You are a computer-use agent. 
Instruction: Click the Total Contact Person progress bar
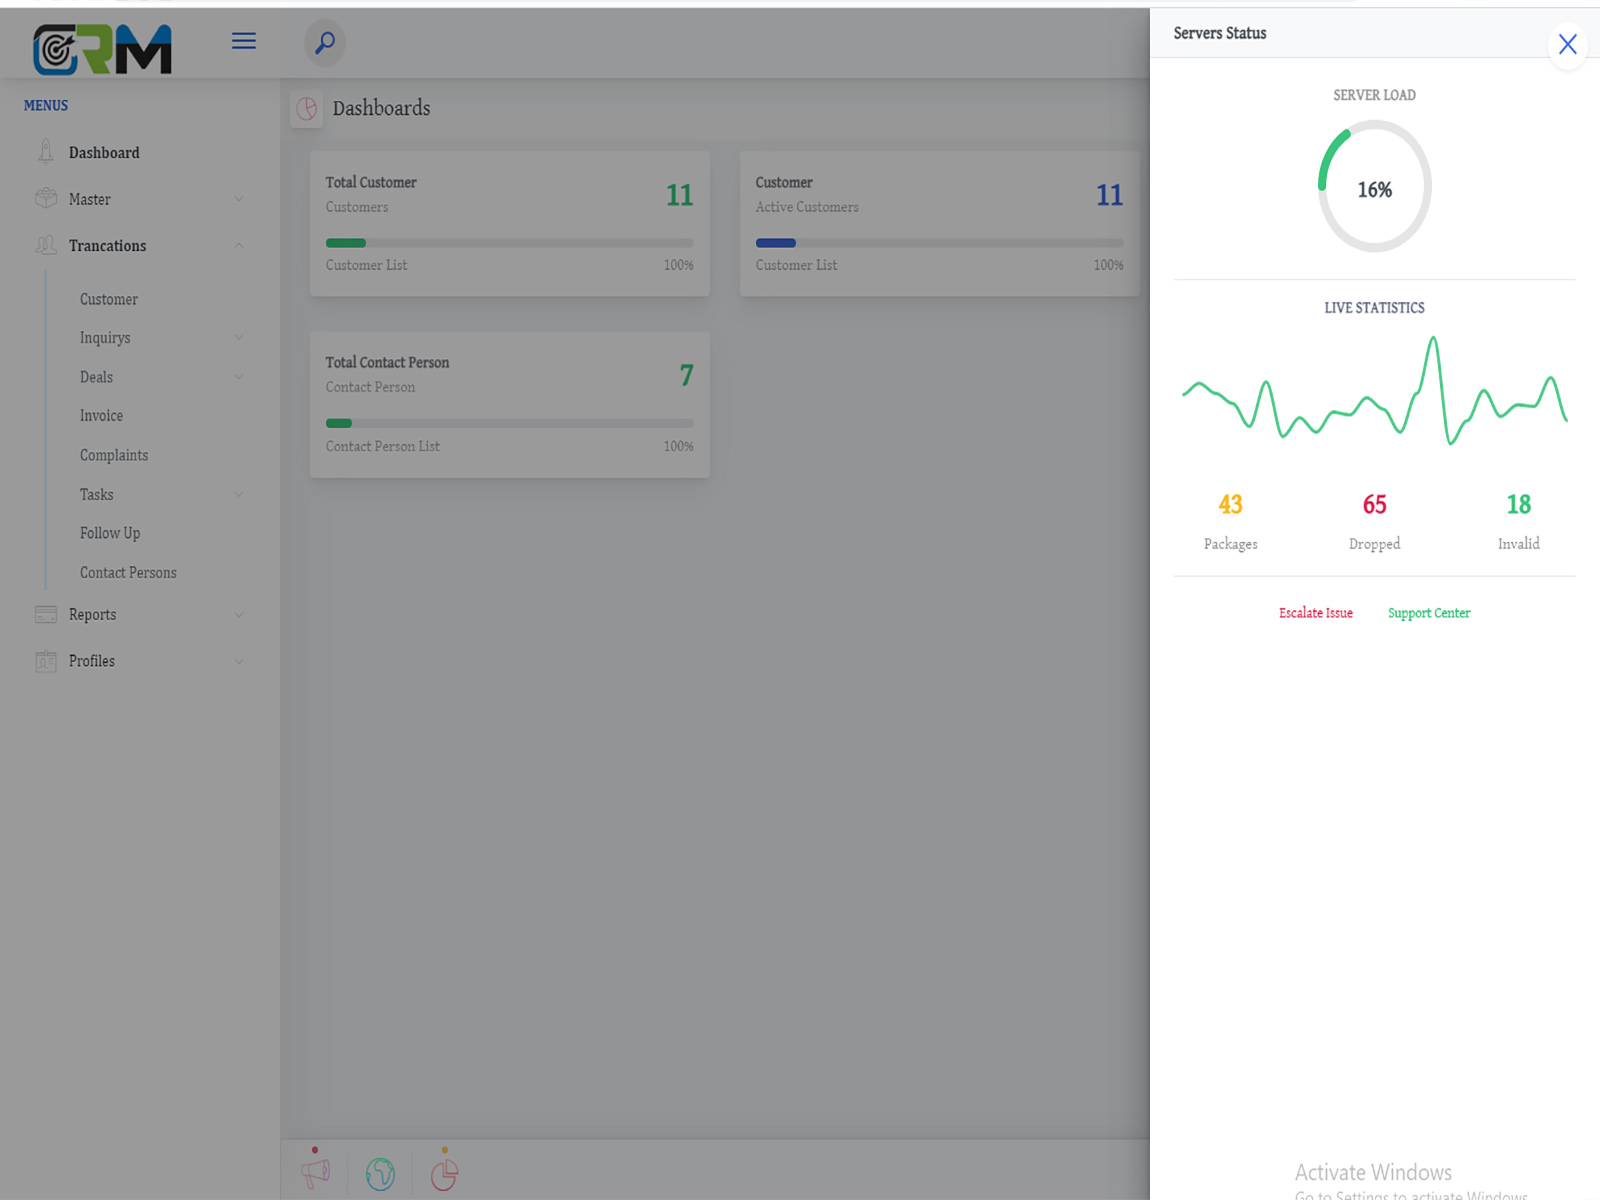tap(509, 423)
